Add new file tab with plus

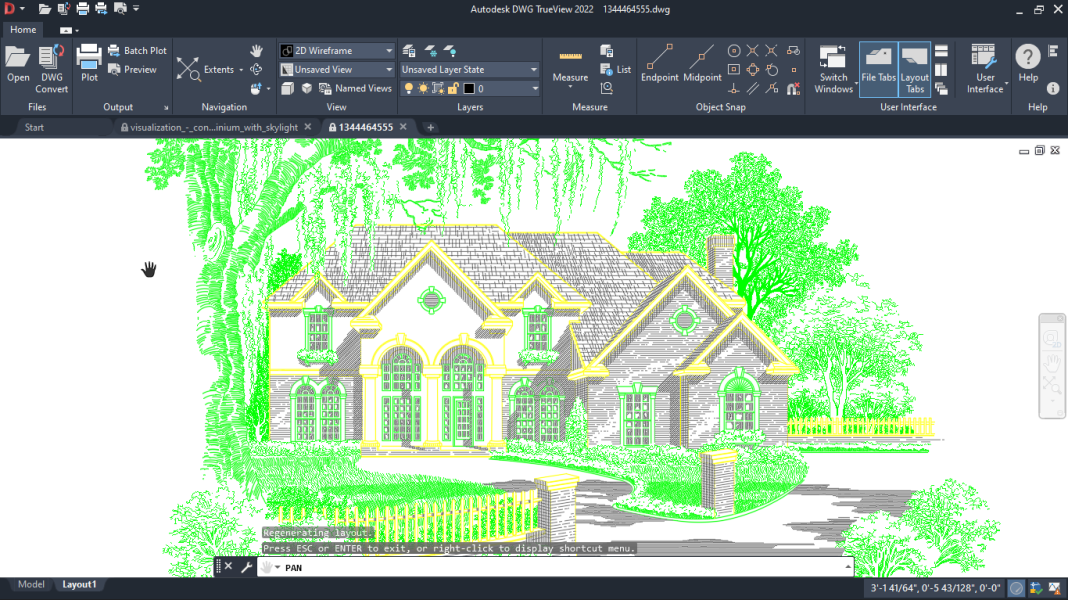[x=430, y=127]
